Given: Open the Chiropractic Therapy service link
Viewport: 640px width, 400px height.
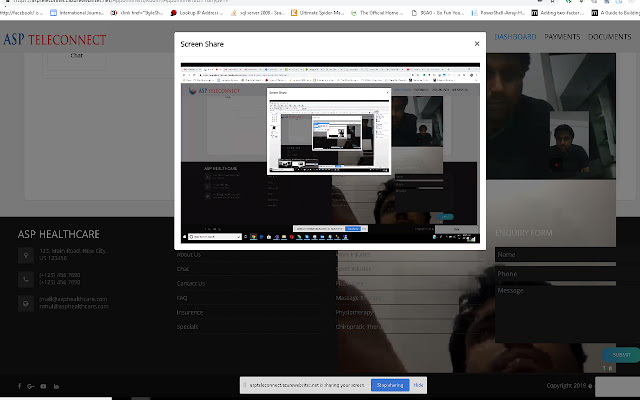Looking at the screenshot, I should [x=358, y=327].
